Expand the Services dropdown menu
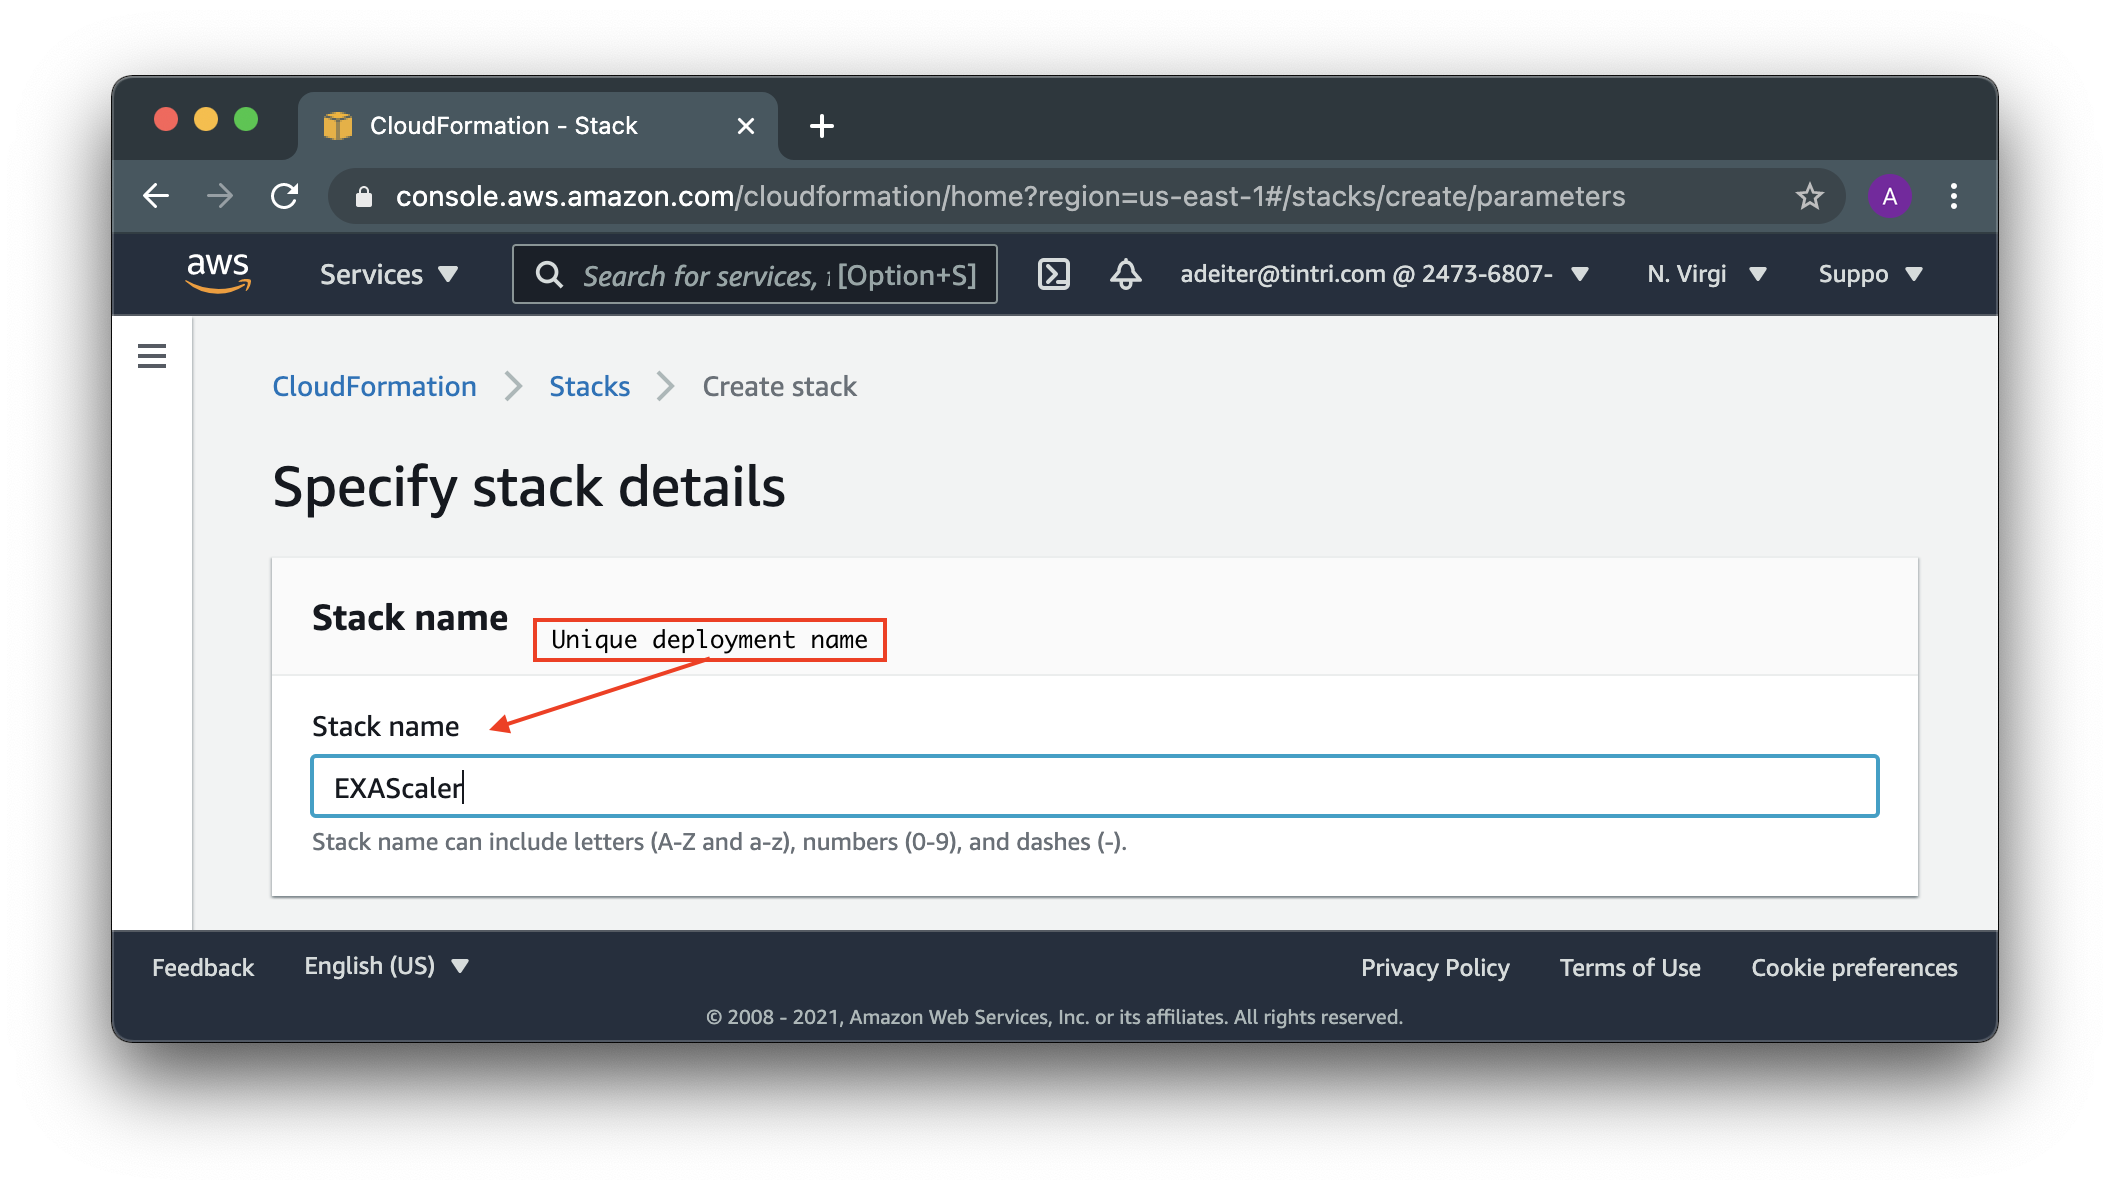Viewport: 2110px width, 1190px height. pyautogui.click(x=388, y=274)
